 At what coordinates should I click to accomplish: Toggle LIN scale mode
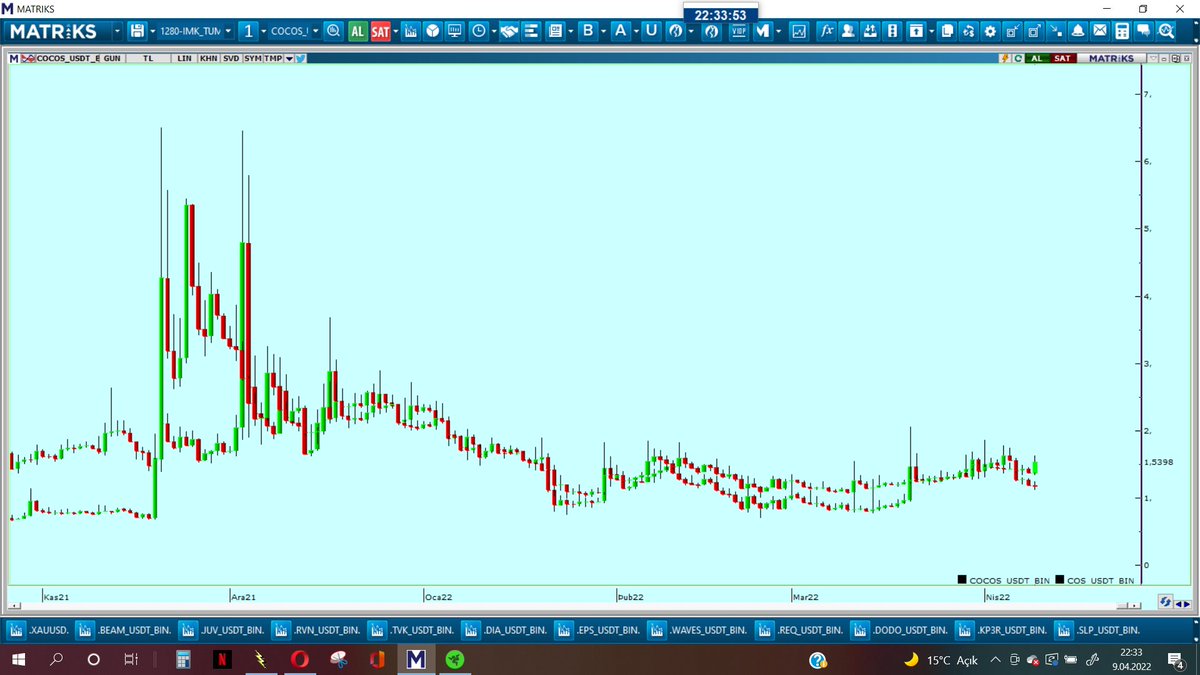pos(184,58)
